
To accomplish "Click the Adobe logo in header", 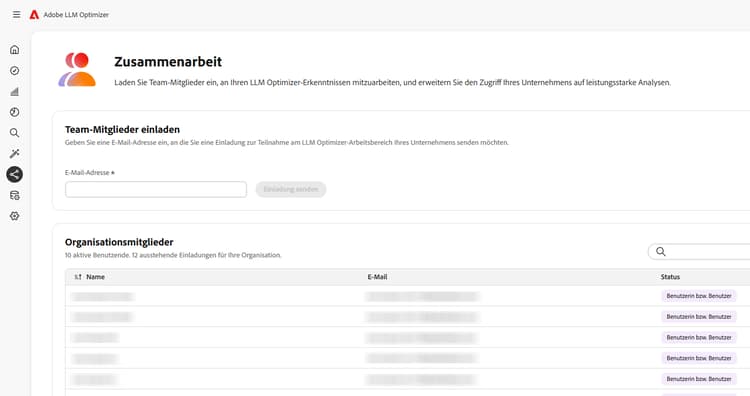I will coord(34,15).
